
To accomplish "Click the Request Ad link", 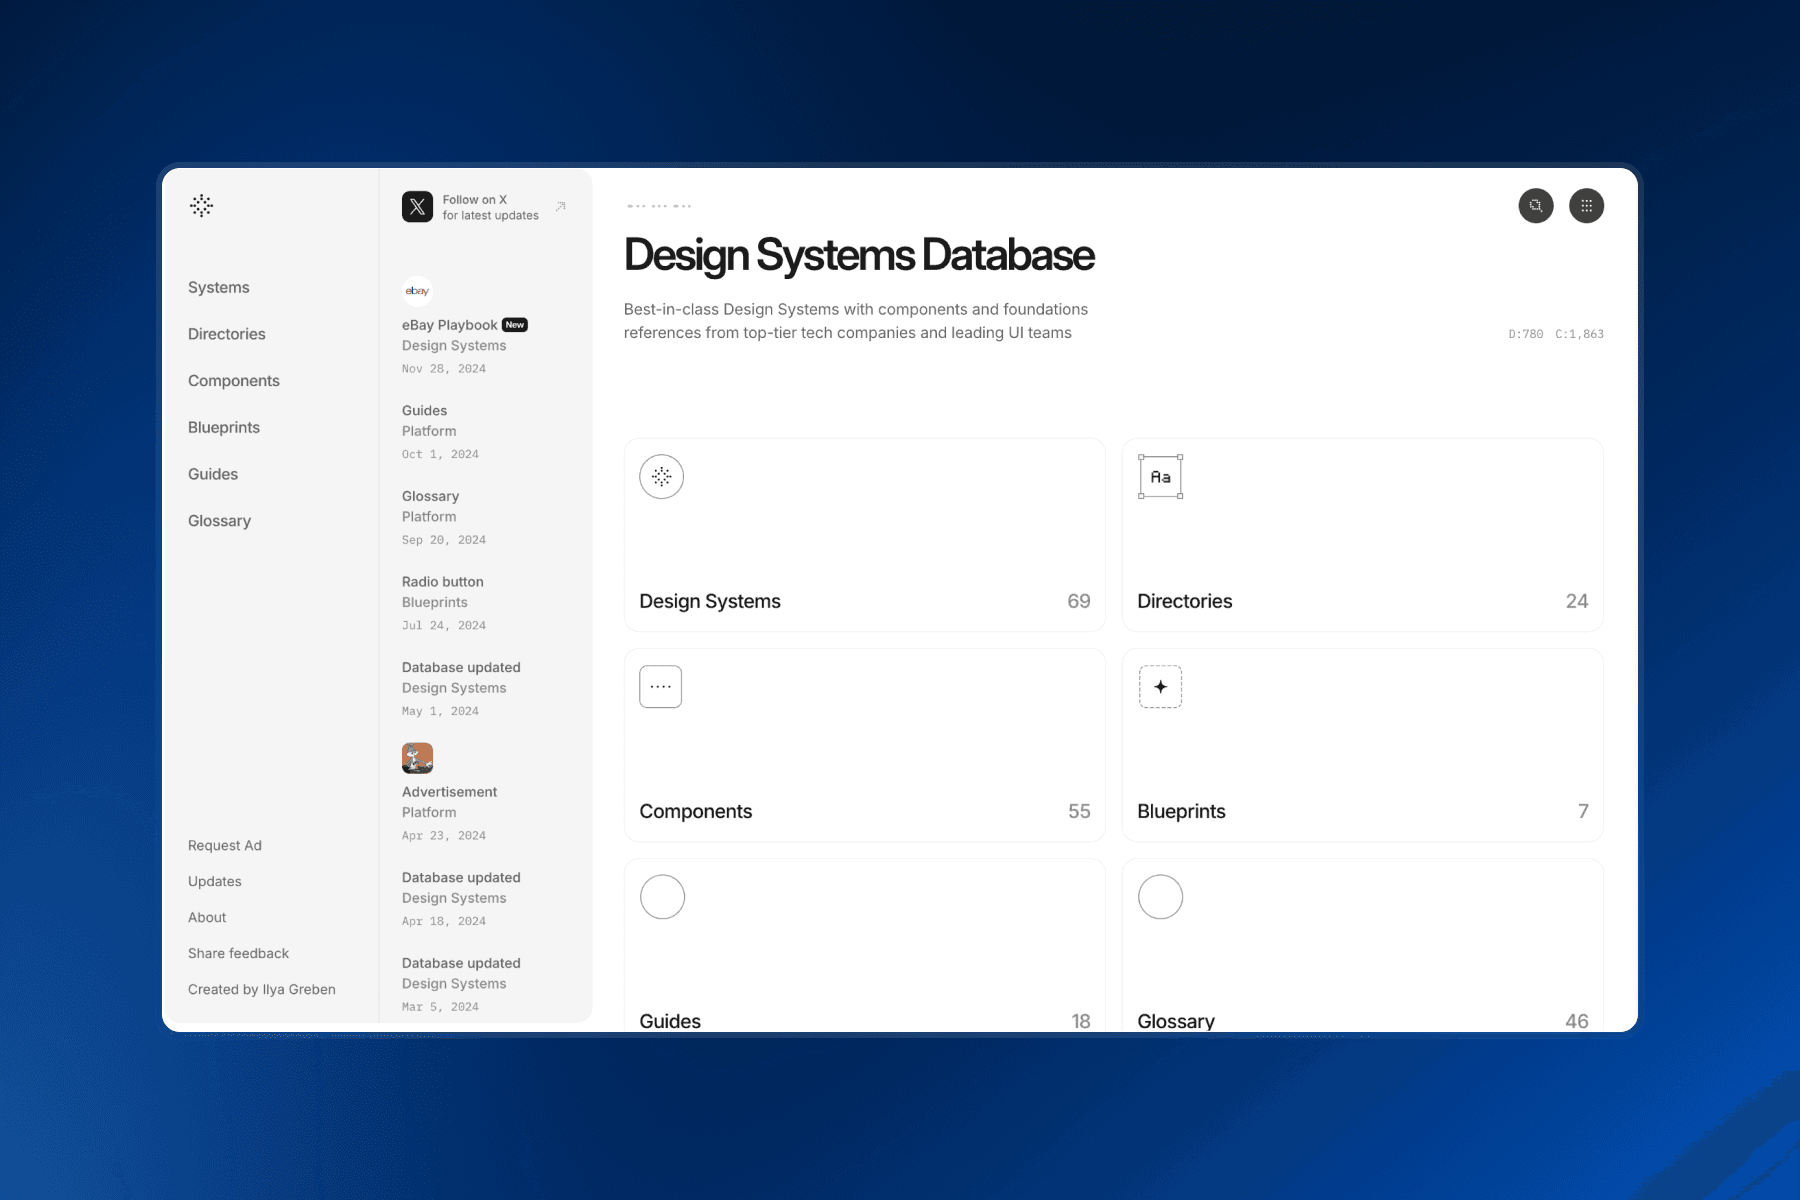I will [224, 845].
